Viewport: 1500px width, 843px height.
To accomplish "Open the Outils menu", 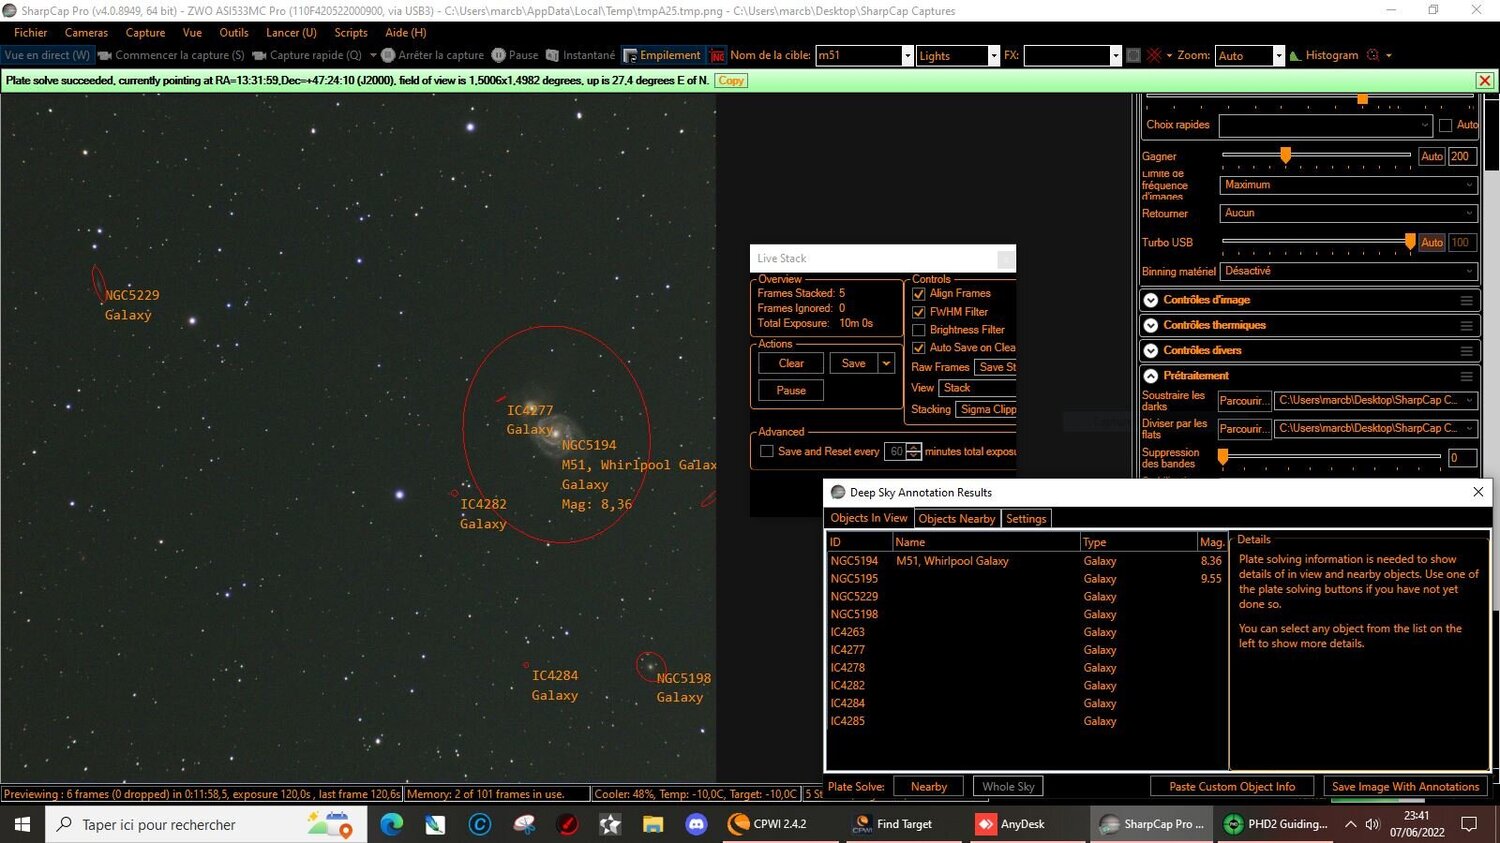I will 233,32.
